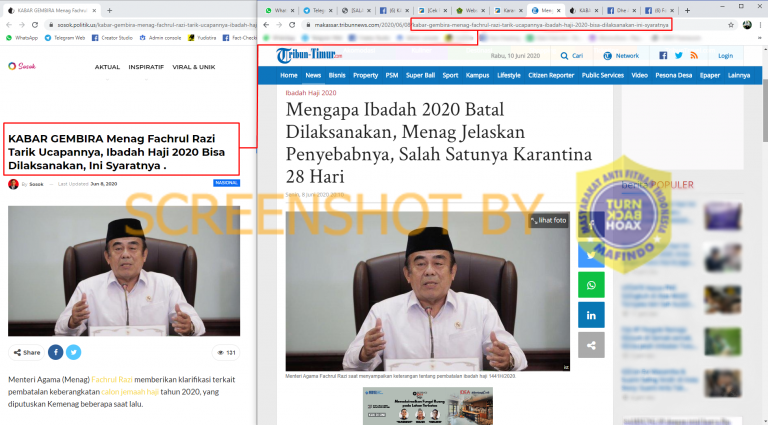The image size is (768, 425).
Task: Open the INSPIRATIF menu on Sosok
Action: pyautogui.click(x=146, y=67)
